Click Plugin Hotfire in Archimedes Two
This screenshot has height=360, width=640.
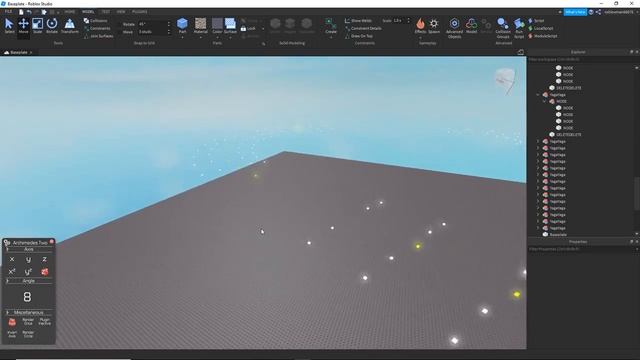[44, 322]
